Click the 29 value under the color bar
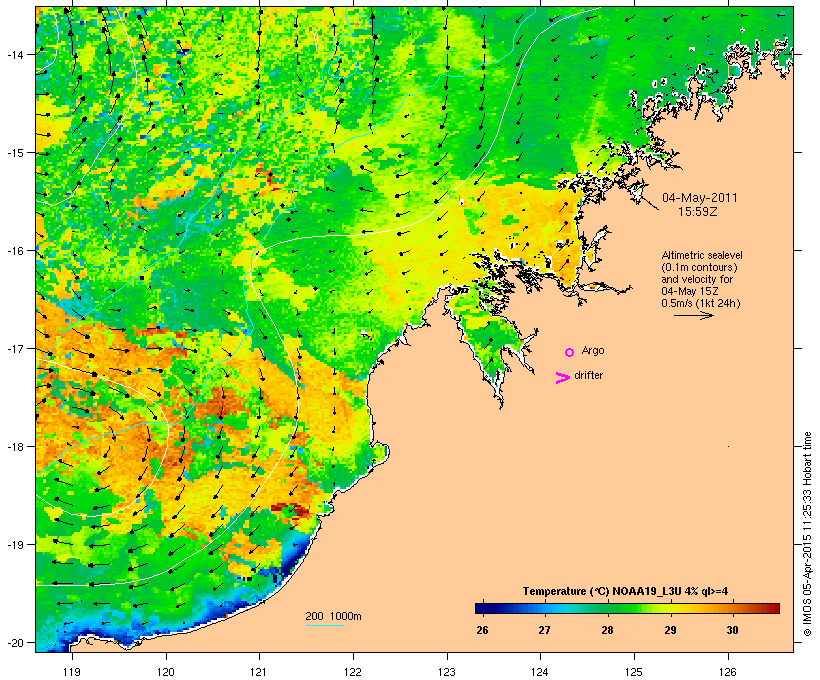This screenshot has height=680, width=820. (670, 630)
